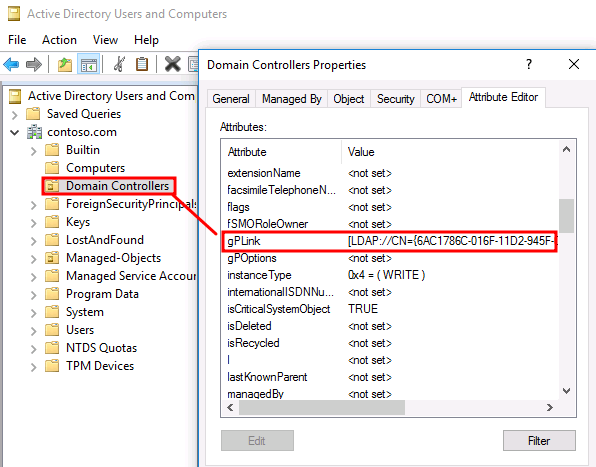Click the Active Directory root node icon
Screen dimensions: 596x467
[15, 96]
